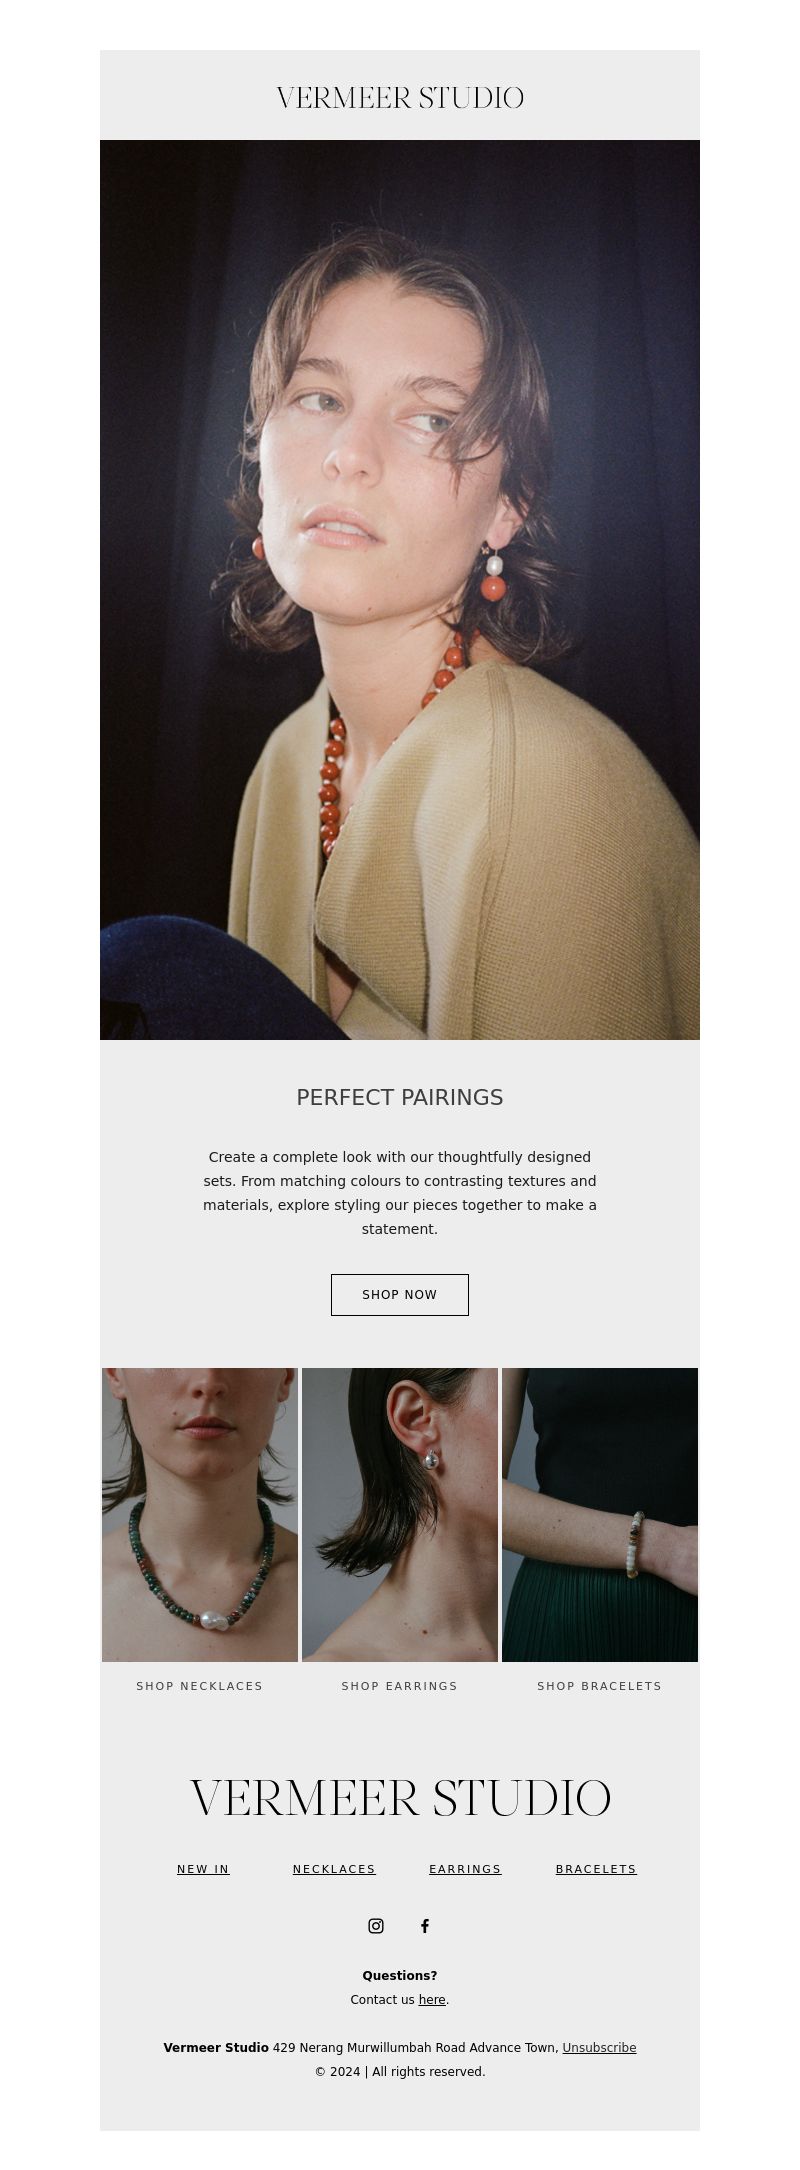Click the SHOP BRACELETS caption
The image size is (800, 2170).
tap(600, 1686)
